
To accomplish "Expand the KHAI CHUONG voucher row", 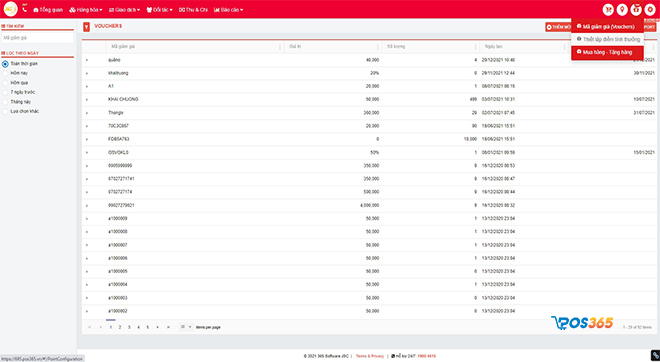I will click(87, 100).
